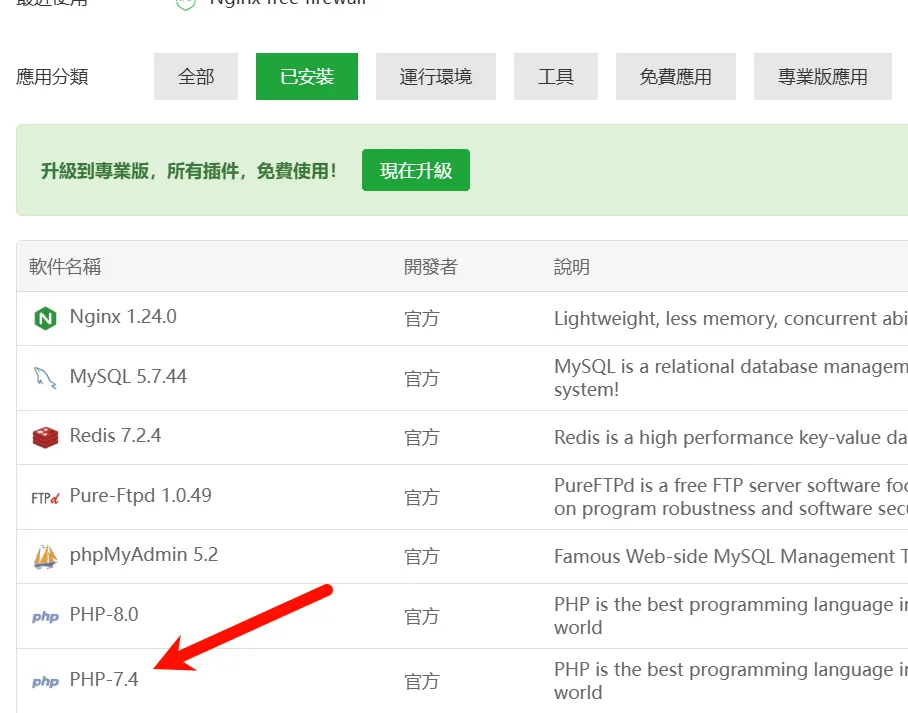Viewport: 908px width, 713px height.
Task: Open Pure-Ftpd 1.0.49 settings
Action: coord(141,496)
